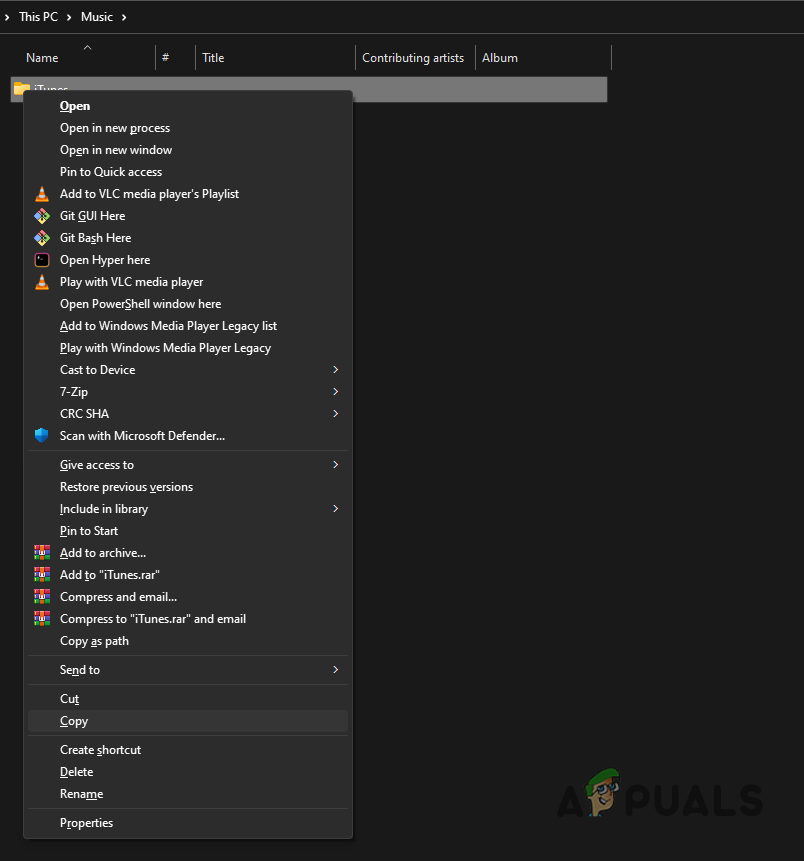This screenshot has height=861, width=804.
Task: Choose the CRC SHA menu entry
Action: [x=188, y=413]
